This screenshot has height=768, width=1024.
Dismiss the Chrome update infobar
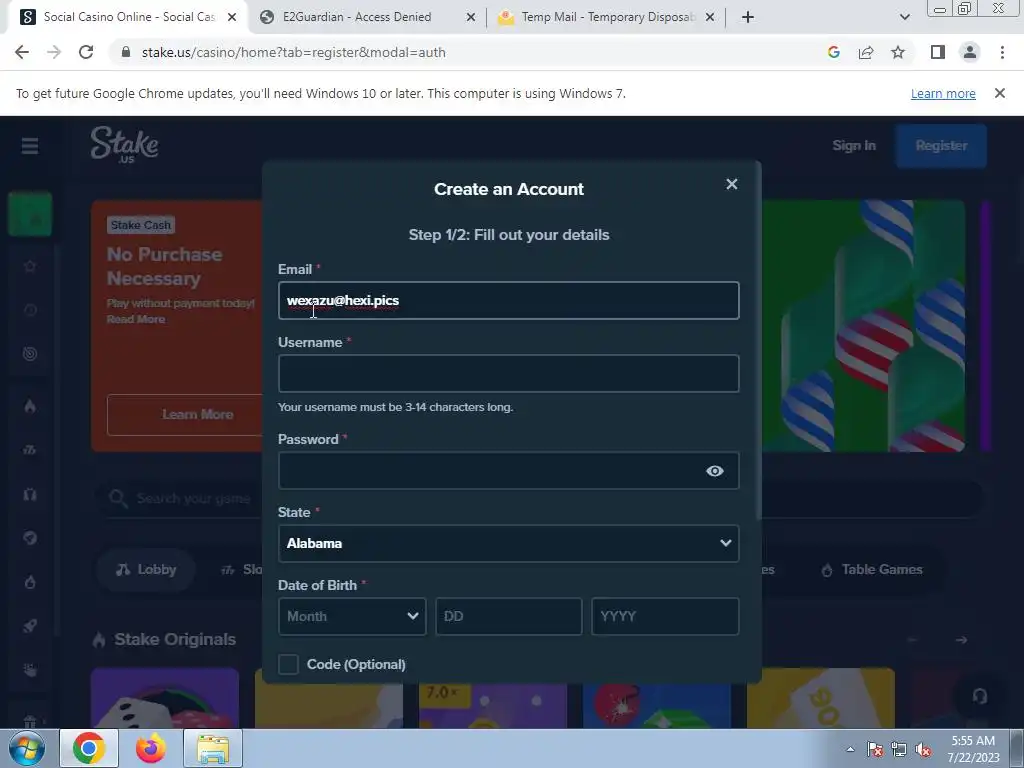click(x=999, y=93)
